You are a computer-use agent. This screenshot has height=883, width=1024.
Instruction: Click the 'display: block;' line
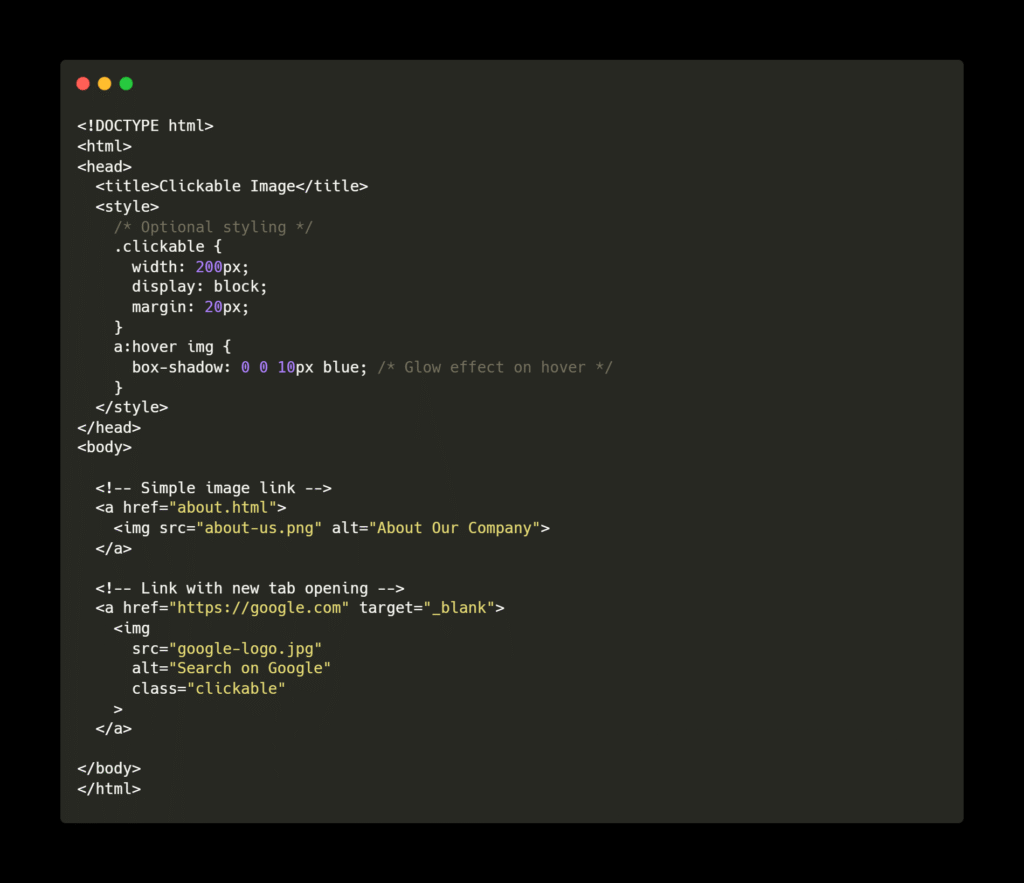199,287
